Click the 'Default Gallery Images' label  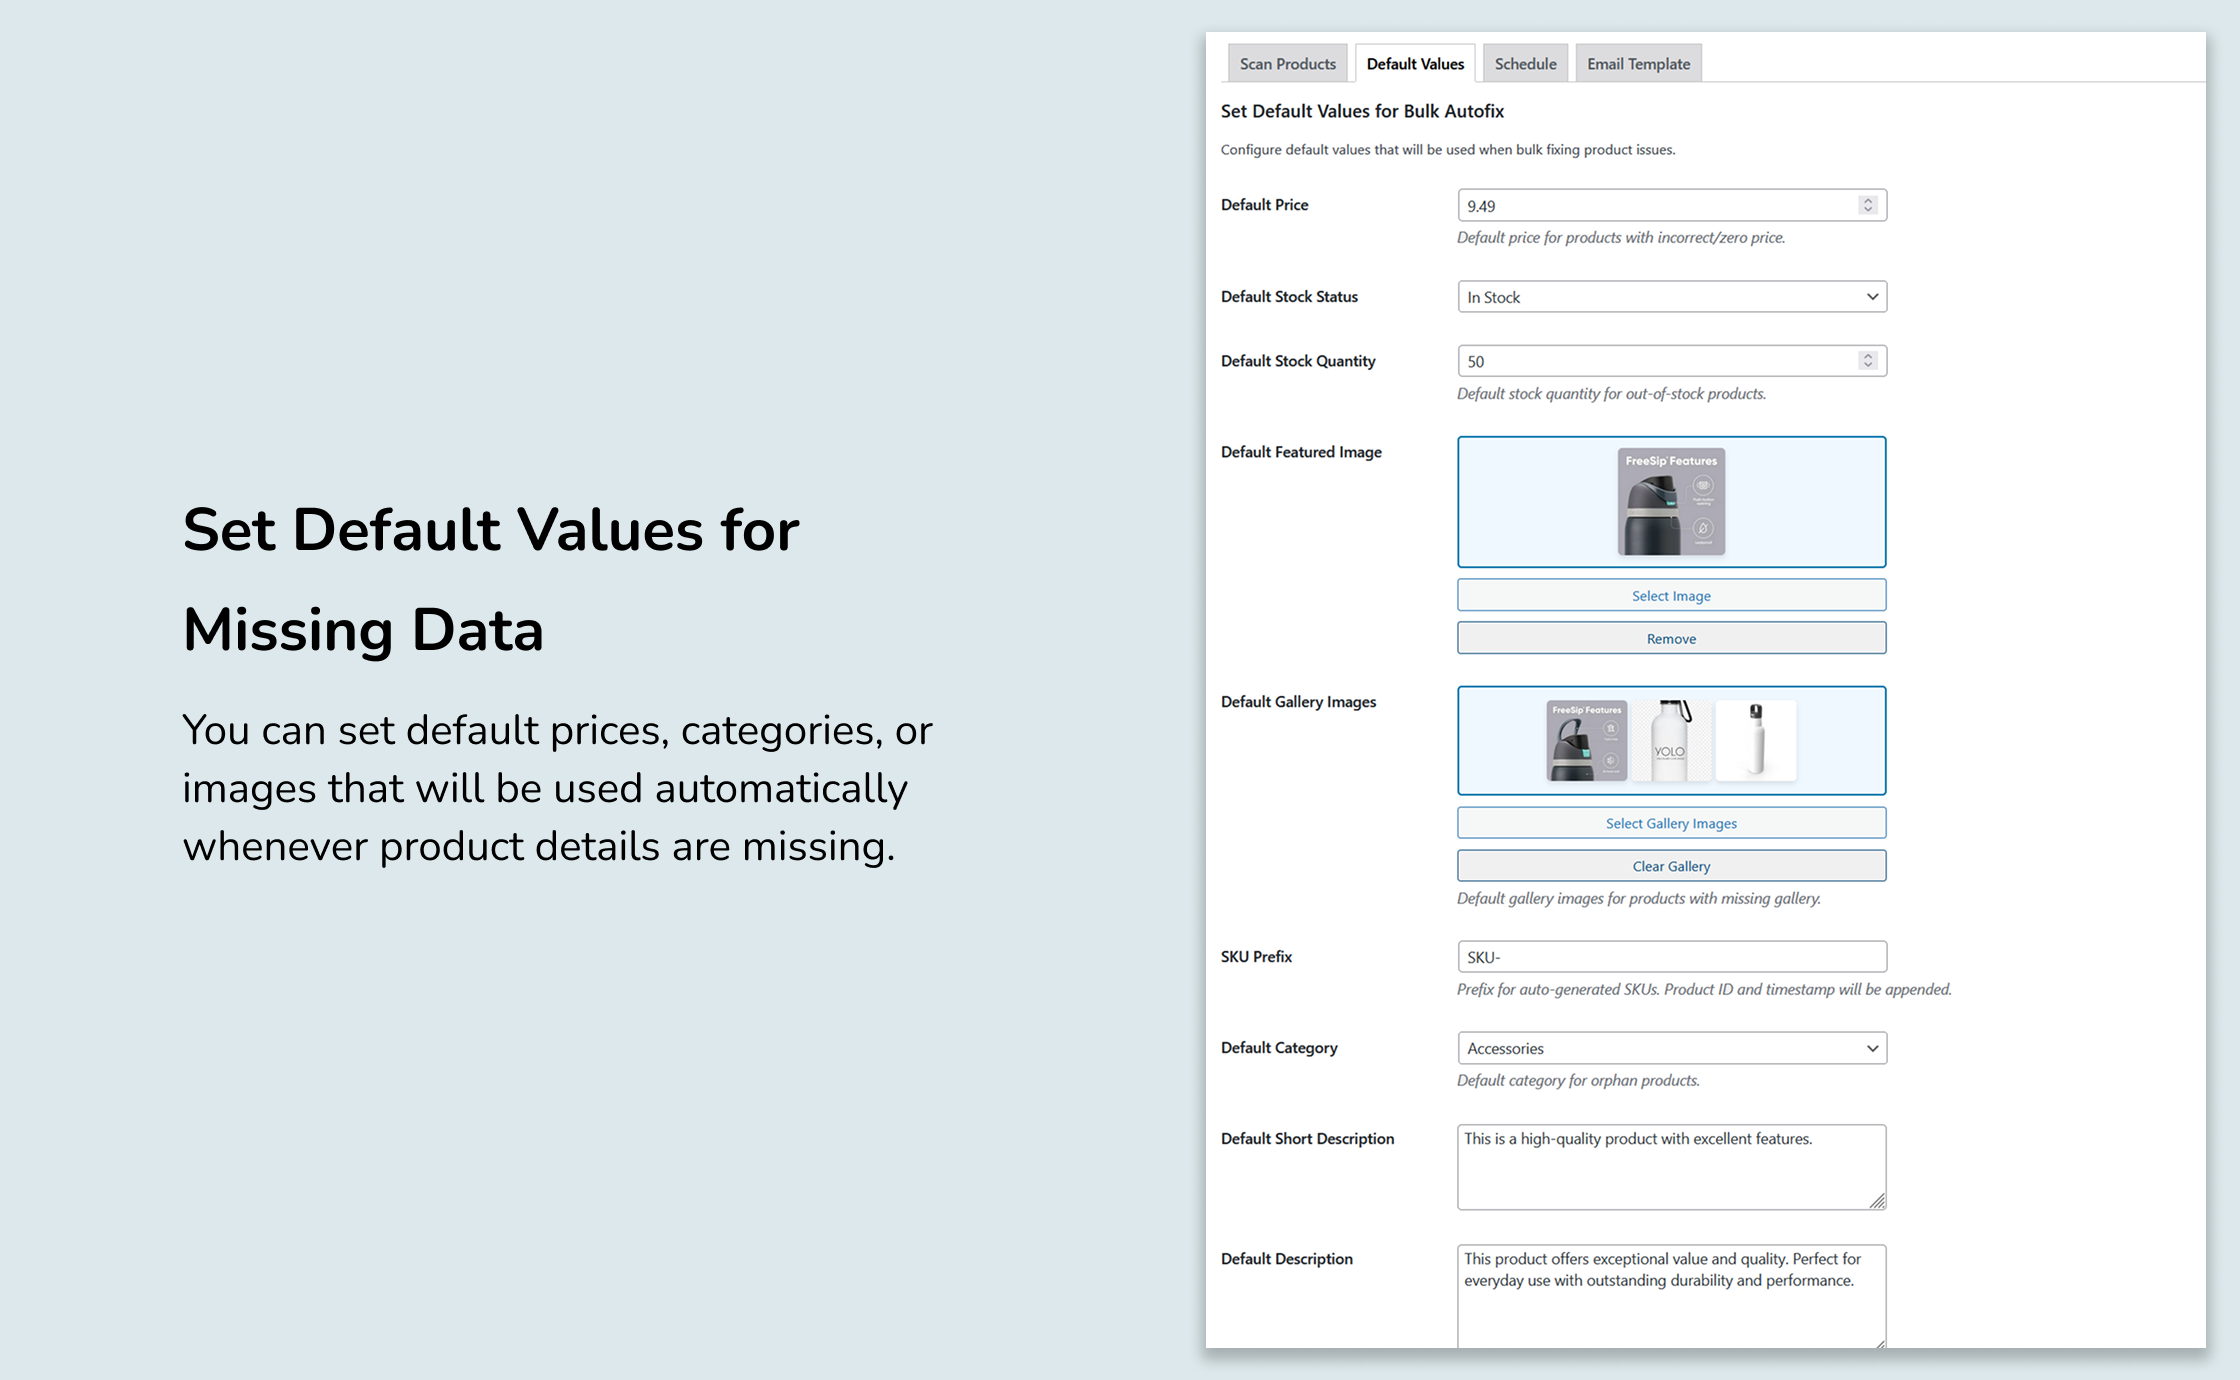pos(1298,702)
